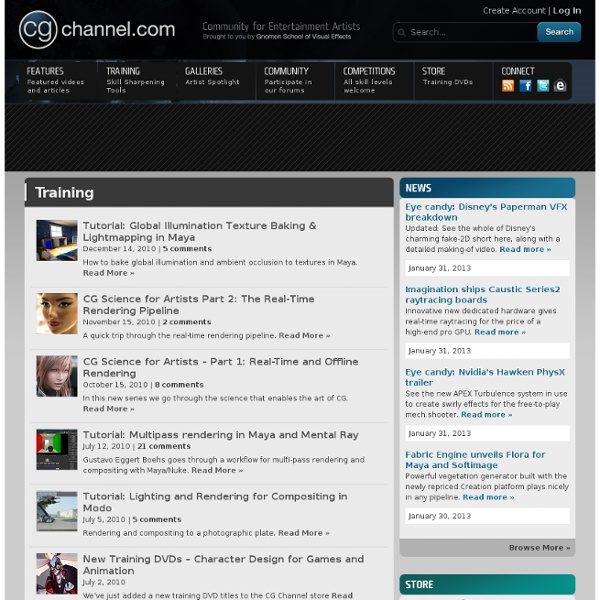Click the January 30, 2013 date
The width and height of the screenshot is (600, 600).
[439, 516]
